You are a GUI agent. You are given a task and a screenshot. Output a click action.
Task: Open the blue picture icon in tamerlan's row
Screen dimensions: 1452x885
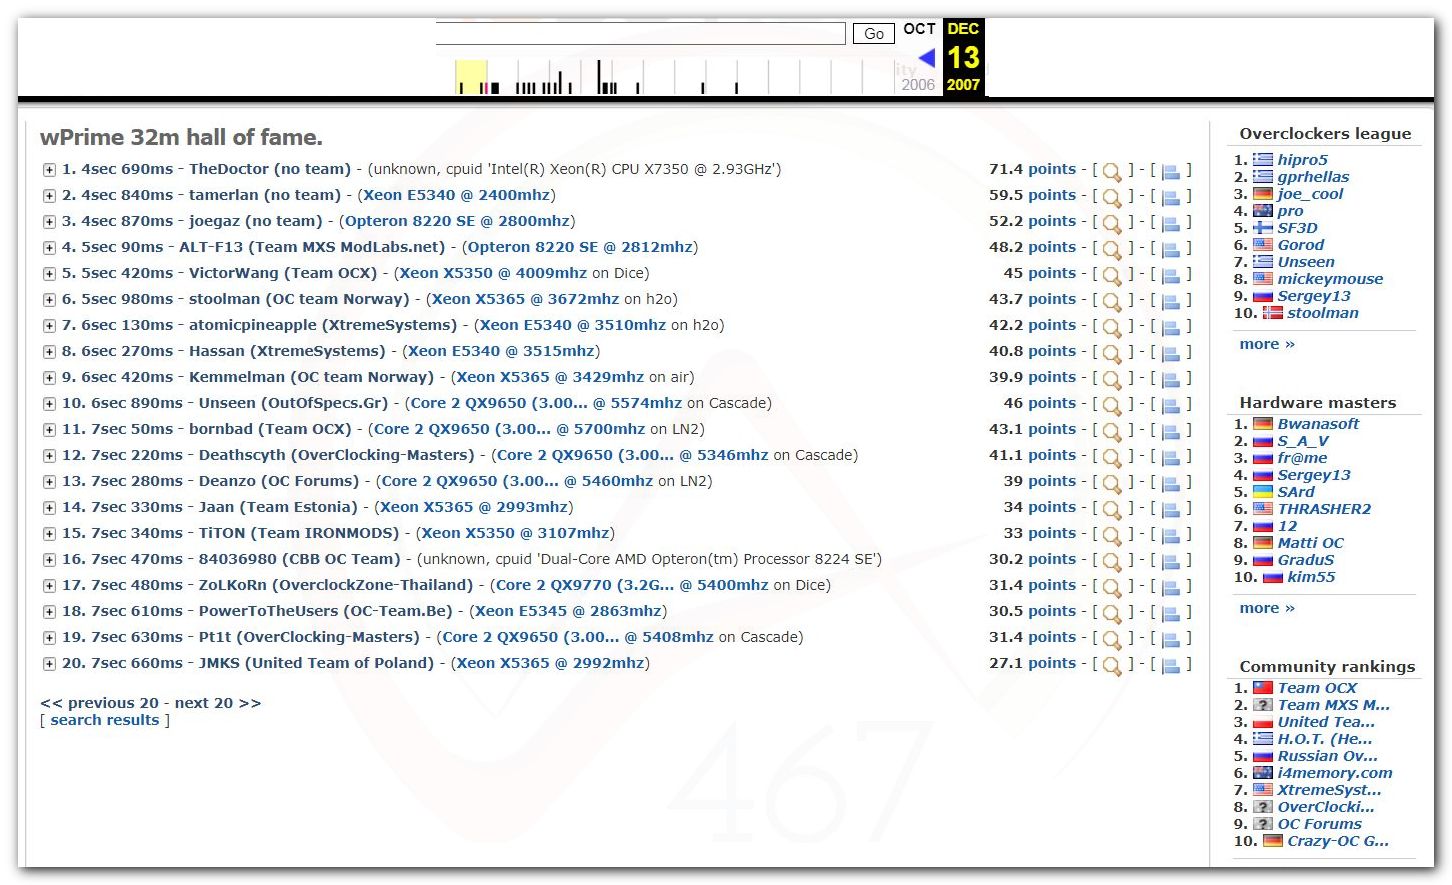coord(1171,197)
